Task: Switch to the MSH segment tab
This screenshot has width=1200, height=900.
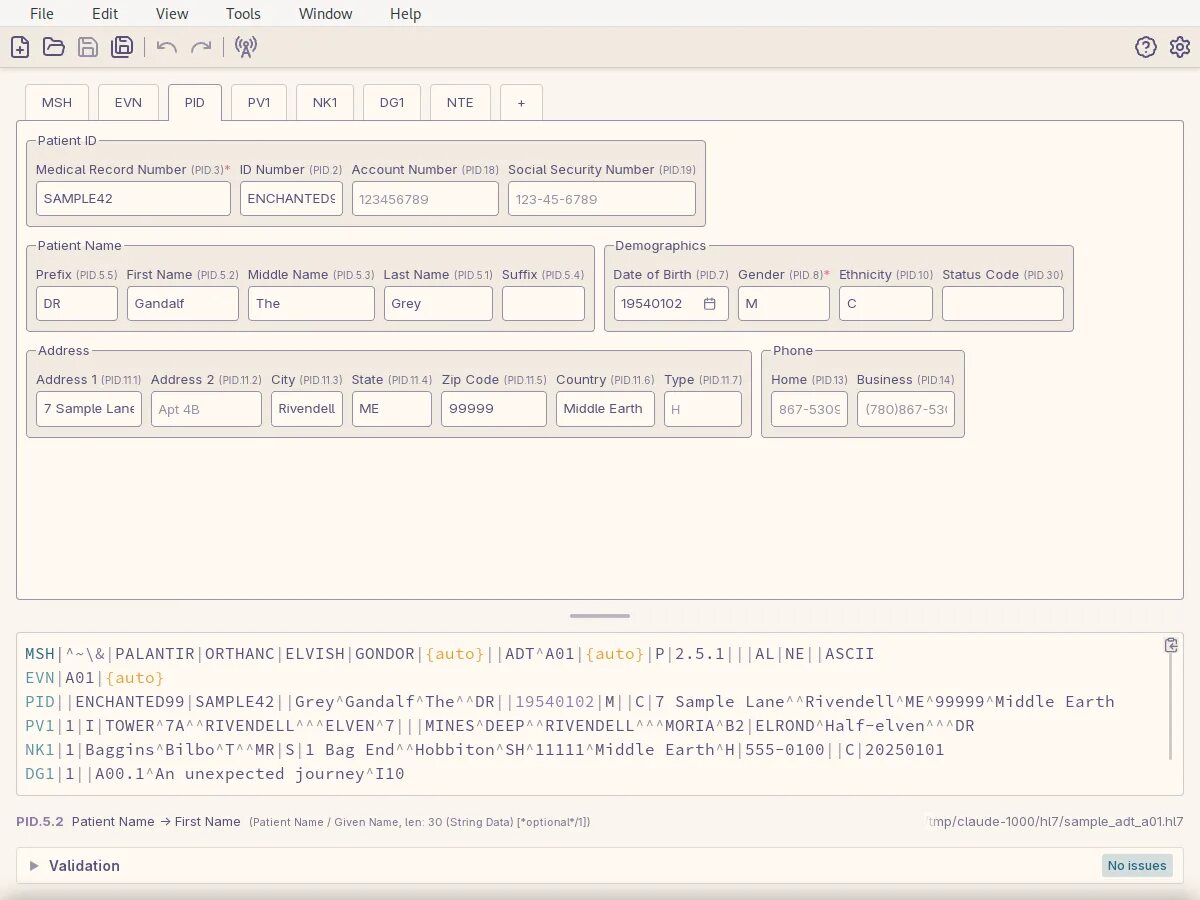Action: click(x=57, y=103)
